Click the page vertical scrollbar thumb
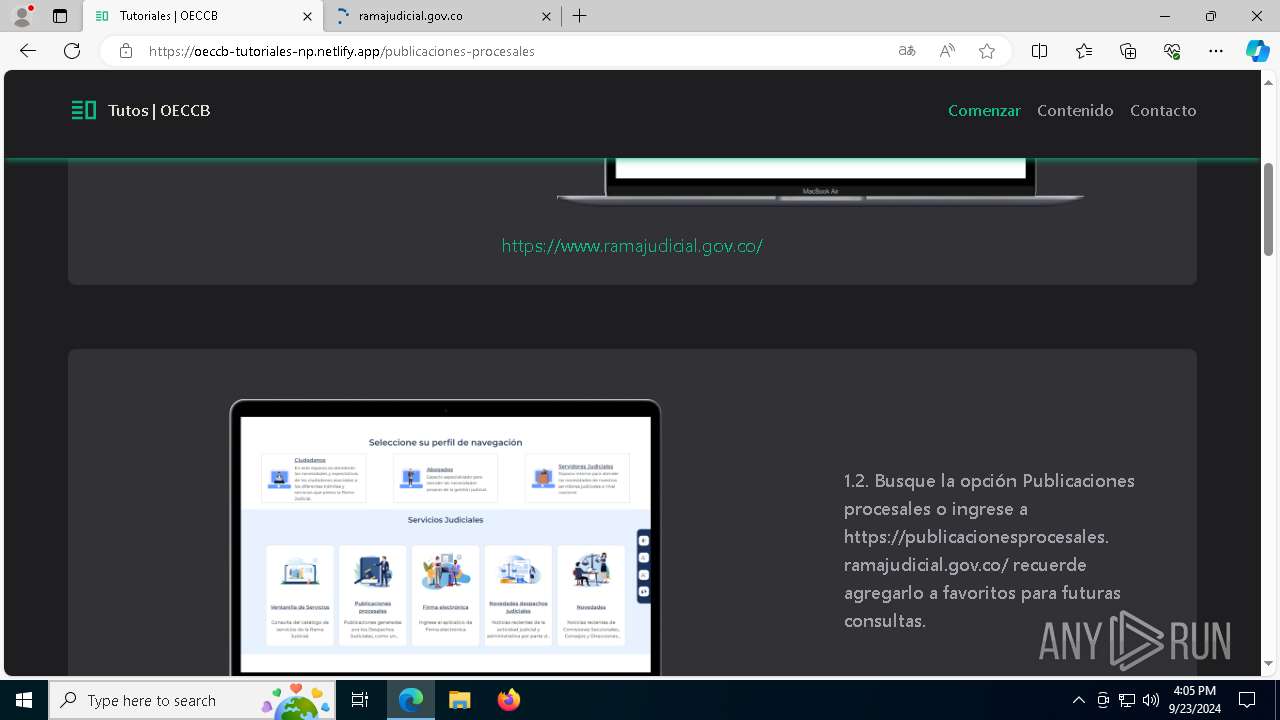 tap(1269, 208)
